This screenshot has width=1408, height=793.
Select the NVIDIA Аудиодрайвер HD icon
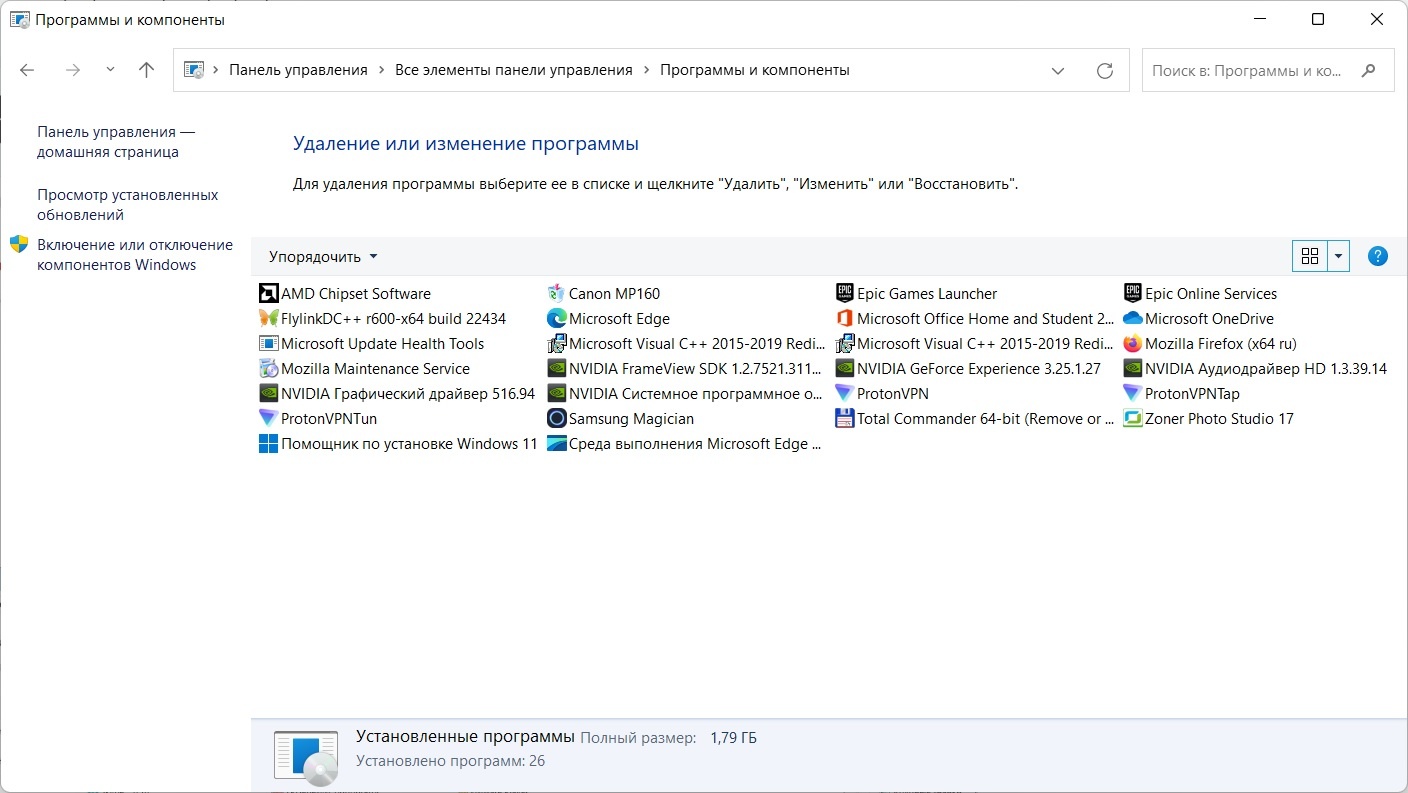1132,369
